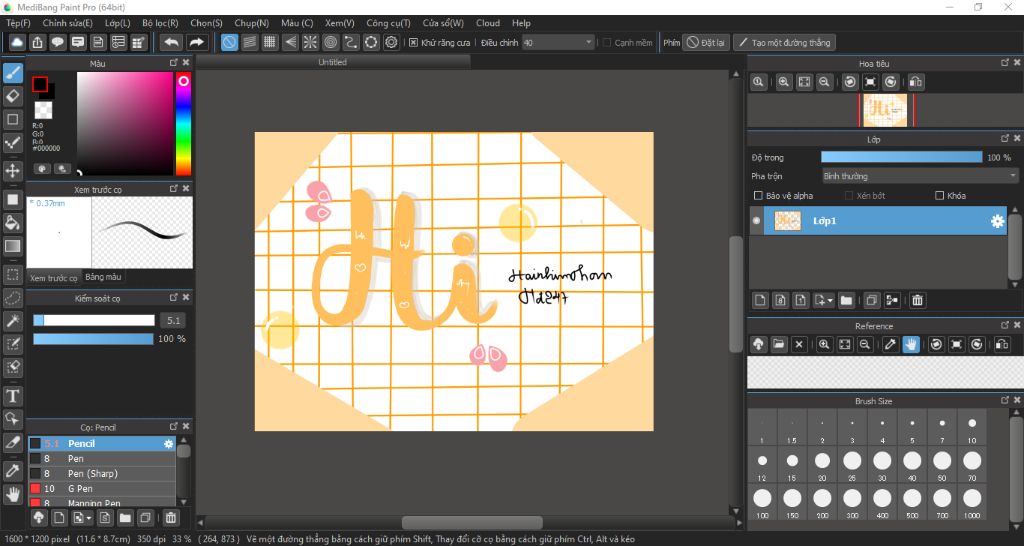This screenshot has width=1024, height=546.
Task: Float the Hoa tiêu navigator panel
Action: (x=1004, y=63)
